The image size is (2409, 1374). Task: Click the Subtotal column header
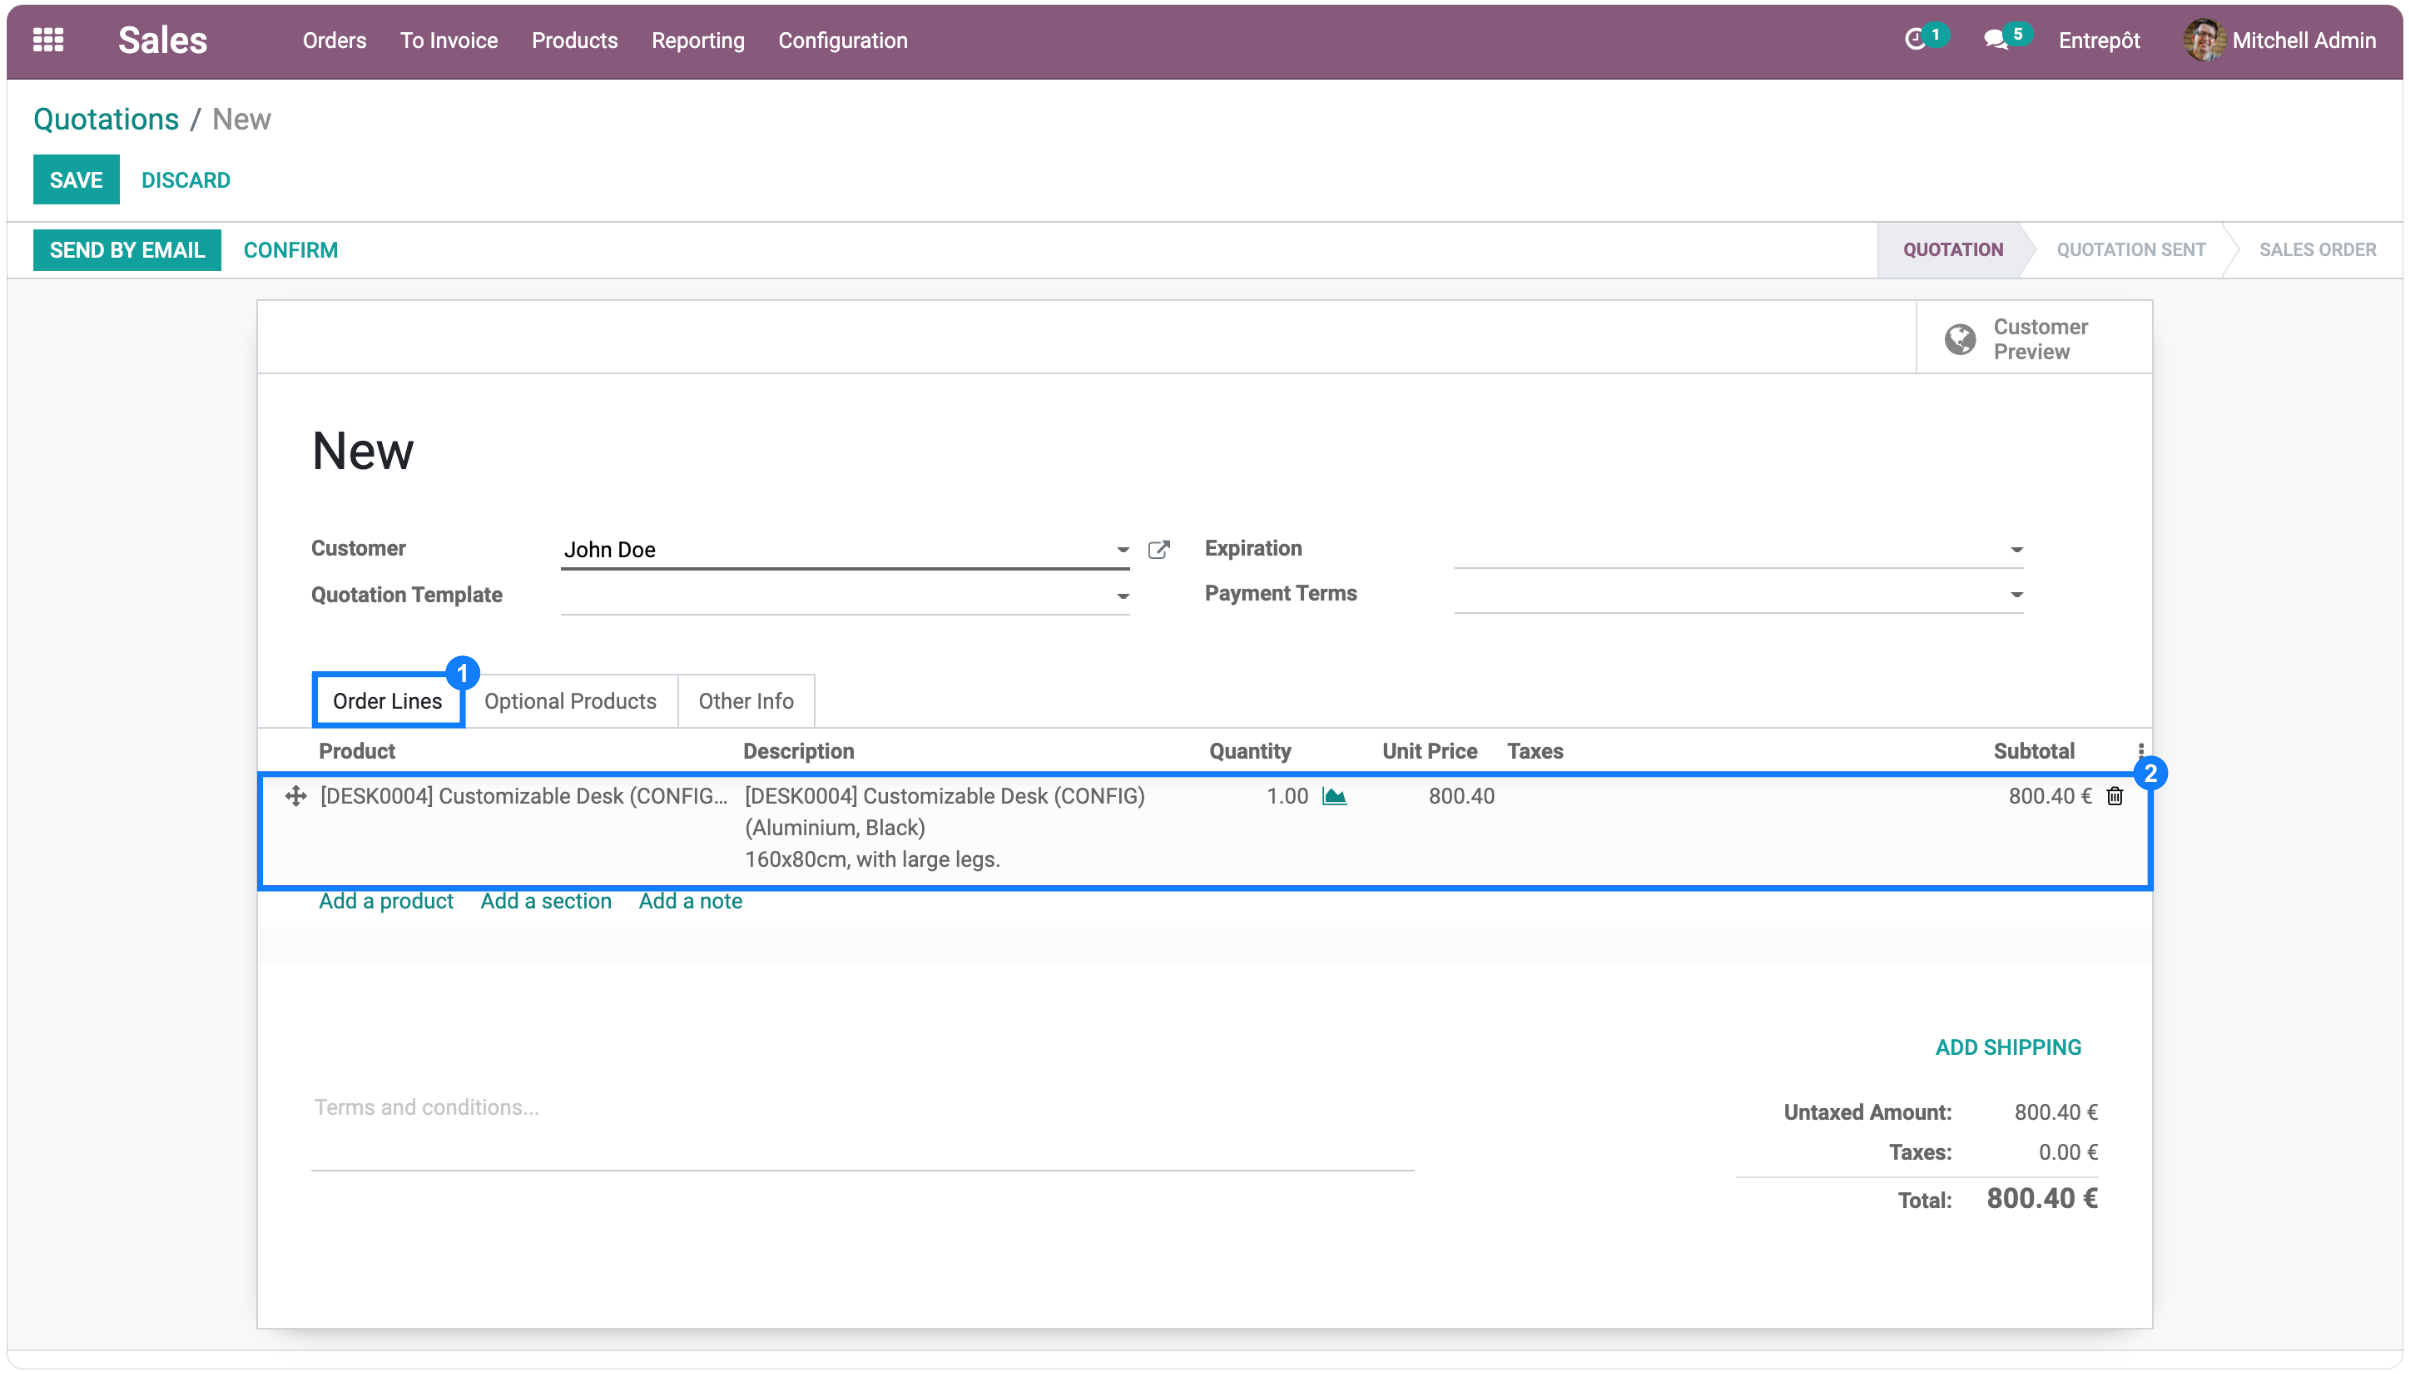click(x=2033, y=751)
